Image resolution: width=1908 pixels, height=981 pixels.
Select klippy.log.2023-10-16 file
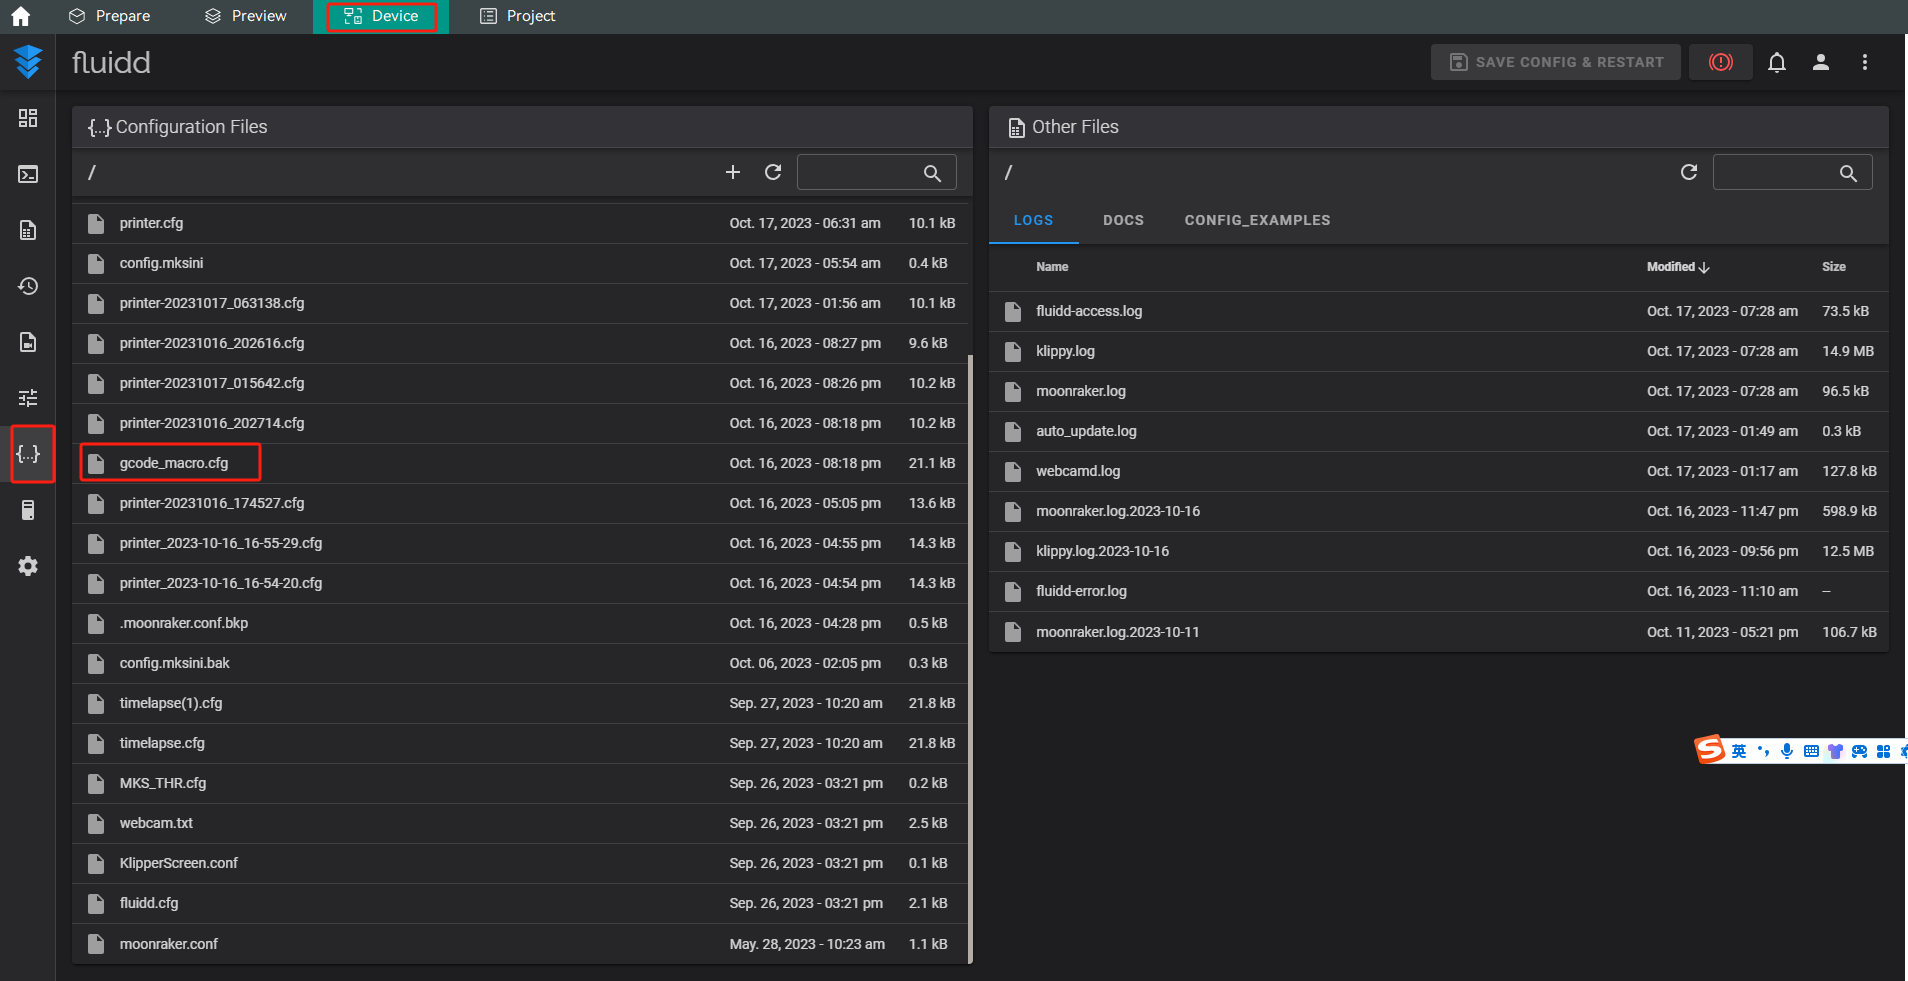coord(1439,551)
